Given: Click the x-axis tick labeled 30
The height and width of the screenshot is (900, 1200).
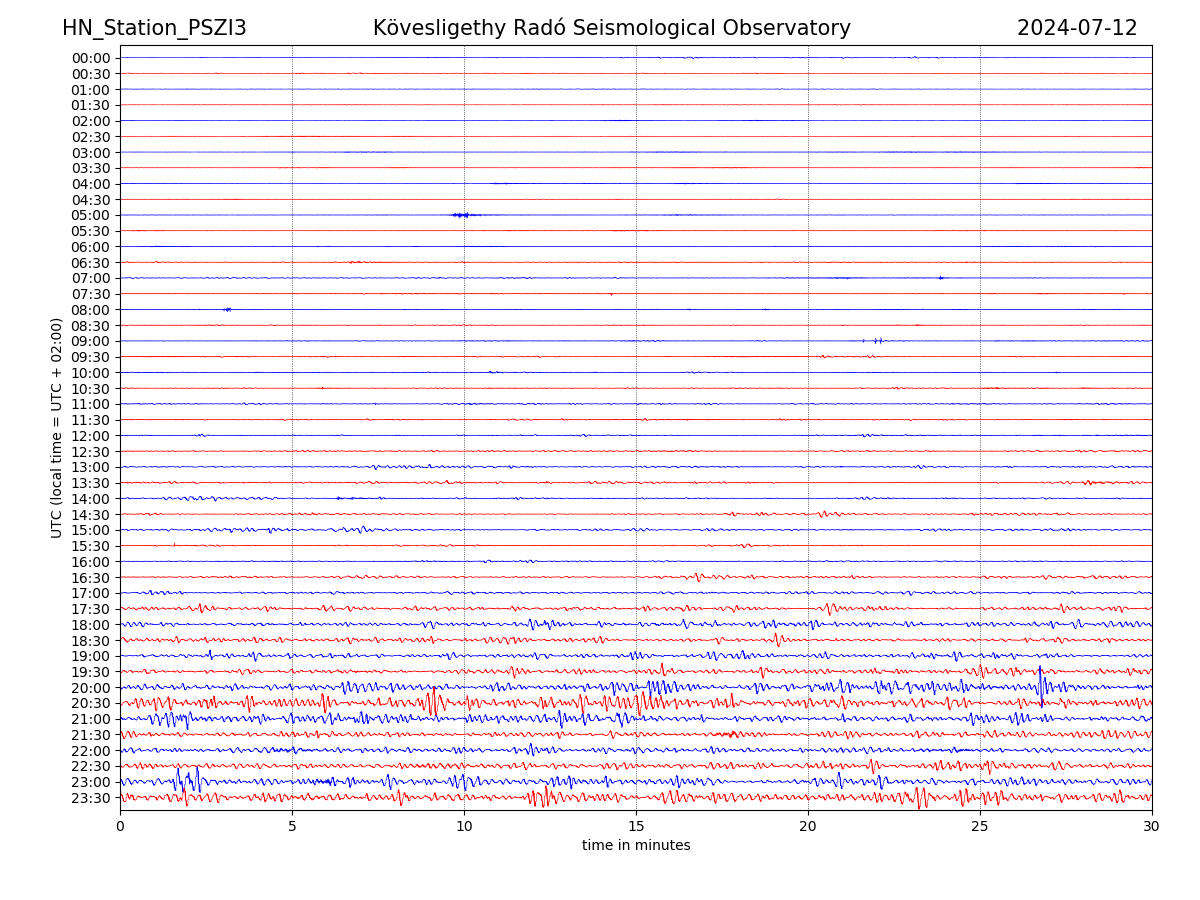Looking at the screenshot, I should click(x=1152, y=827).
